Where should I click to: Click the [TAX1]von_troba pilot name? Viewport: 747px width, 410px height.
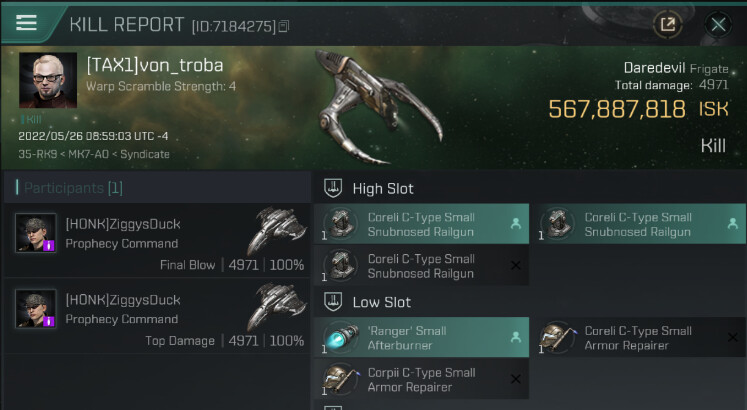pos(154,66)
